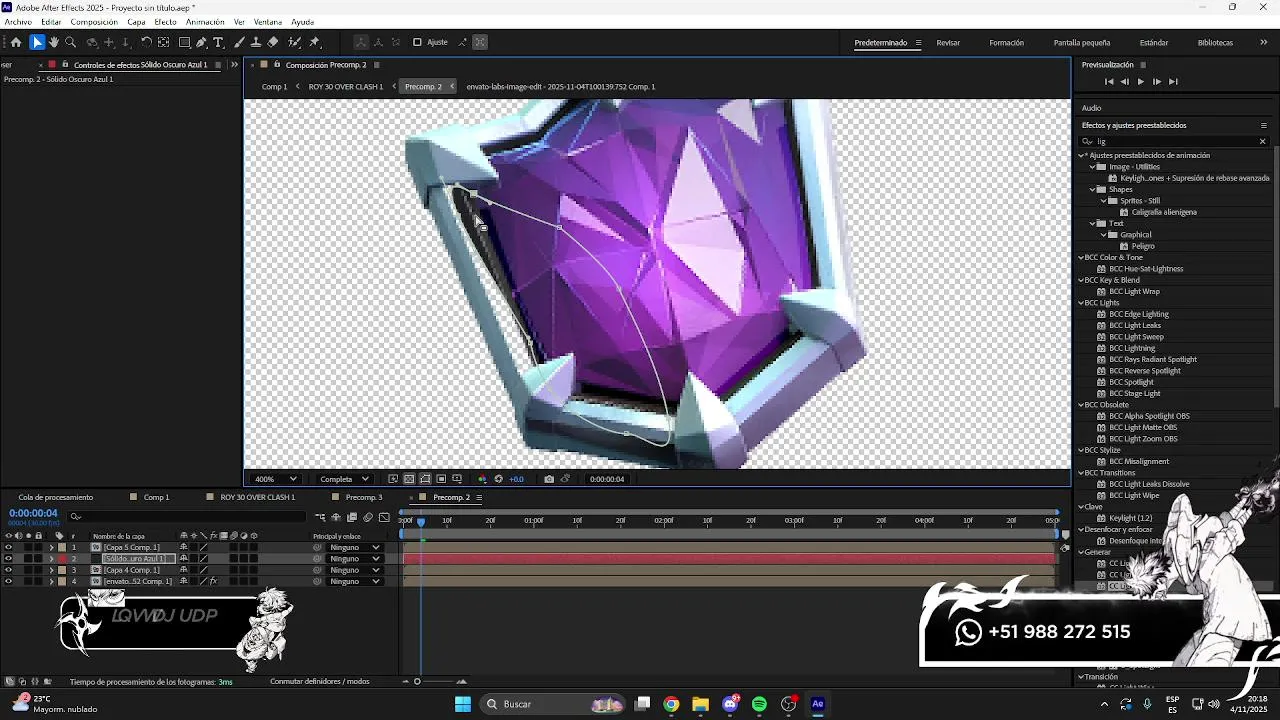Enable the timeline motion blur switch
The image size is (1280, 720).
click(368, 517)
